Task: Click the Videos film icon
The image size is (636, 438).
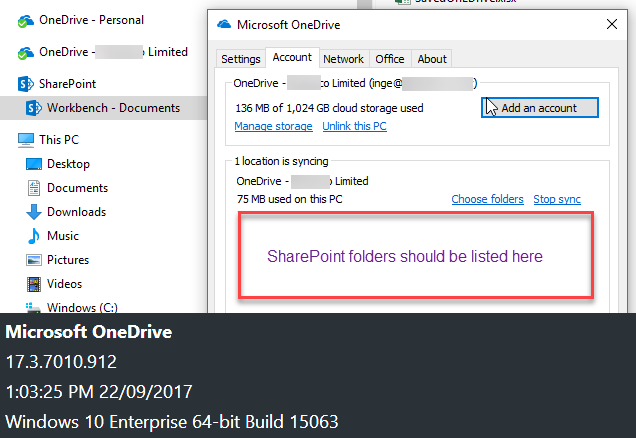Action: (x=34, y=284)
